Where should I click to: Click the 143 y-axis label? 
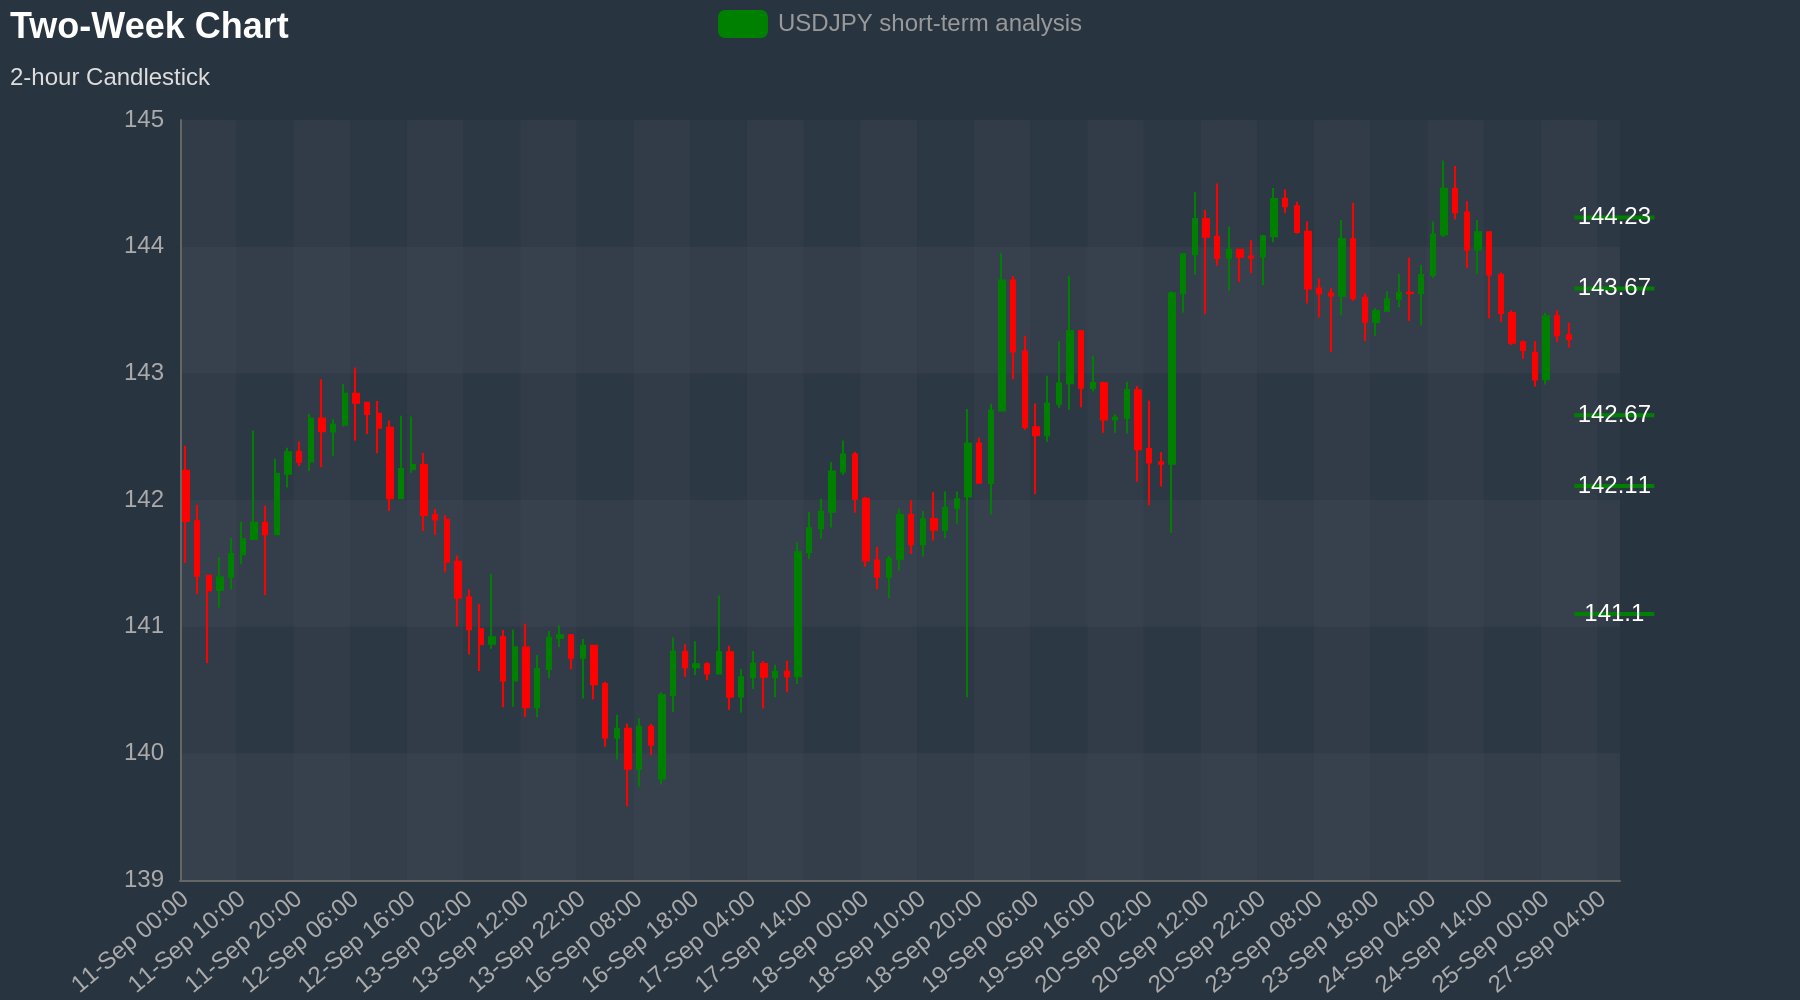click(144, 373)
